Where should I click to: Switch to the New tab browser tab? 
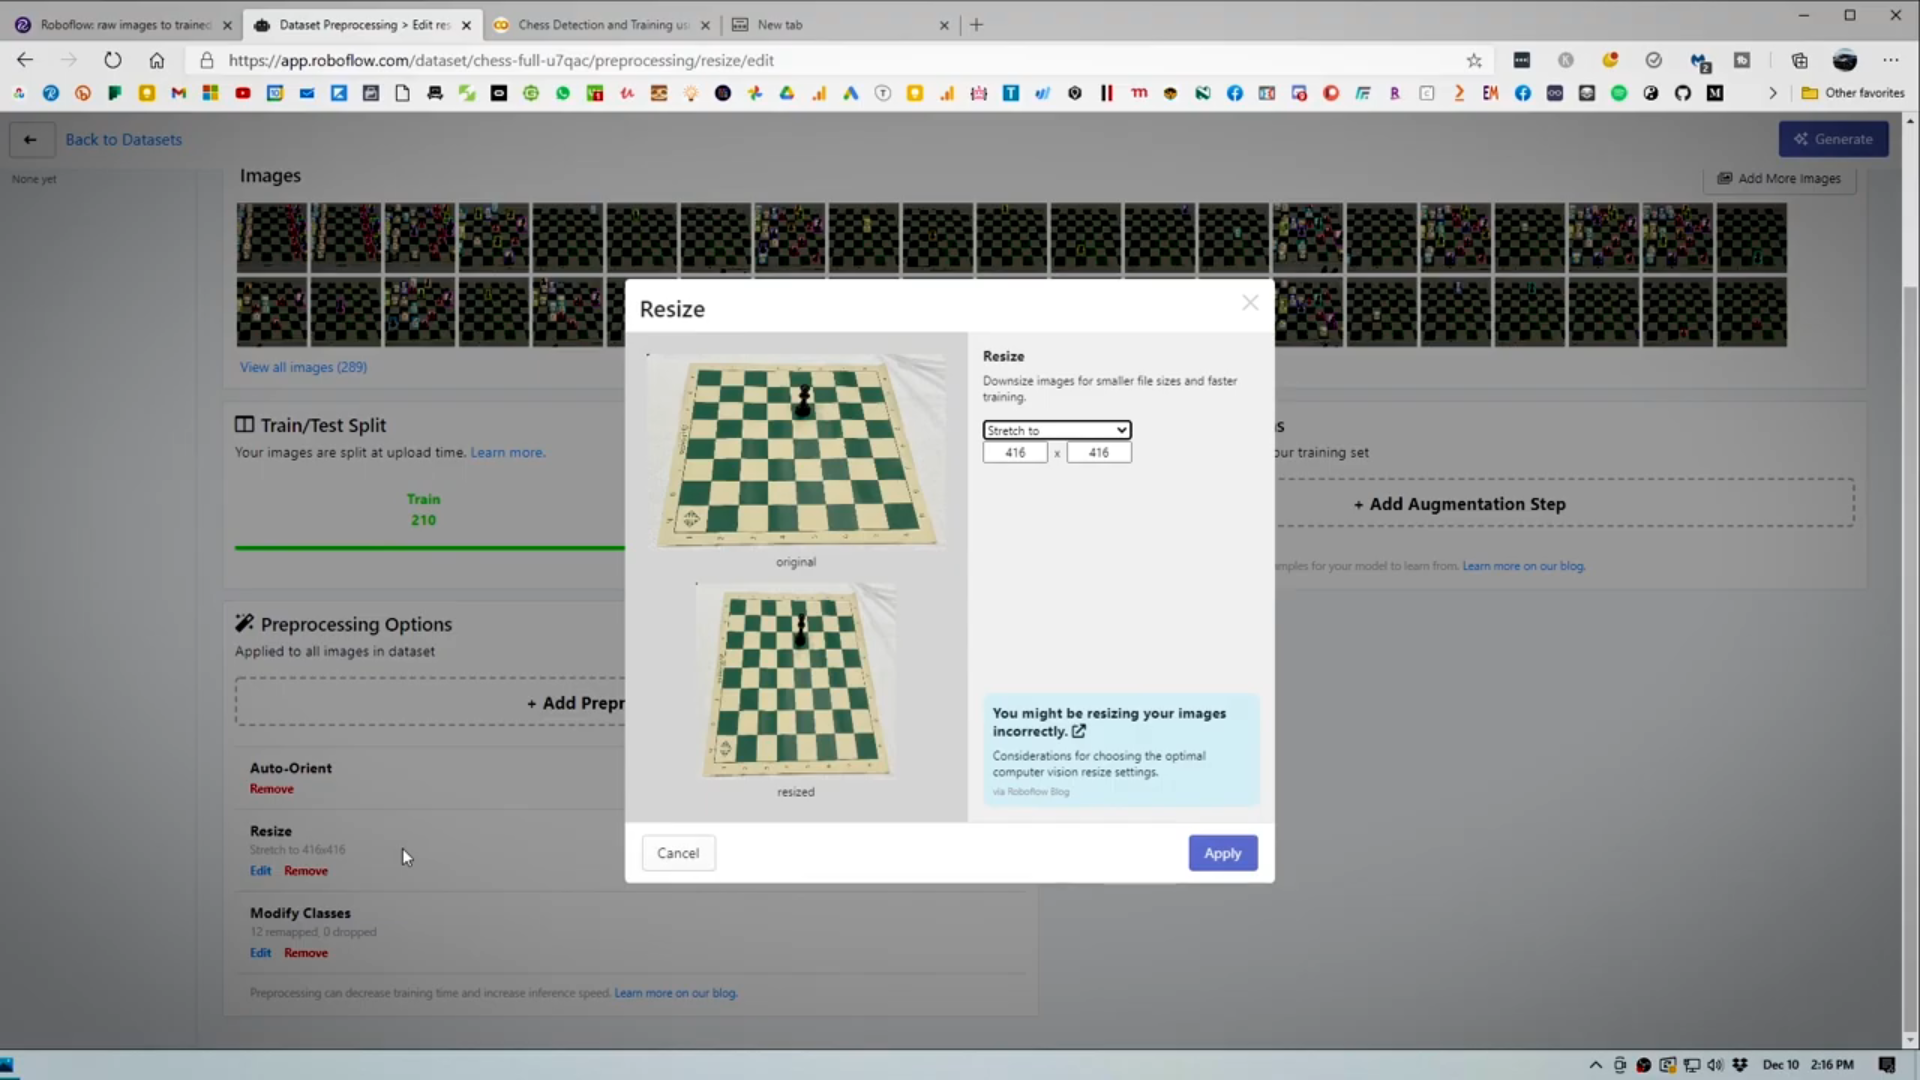(x=840, y=25)
